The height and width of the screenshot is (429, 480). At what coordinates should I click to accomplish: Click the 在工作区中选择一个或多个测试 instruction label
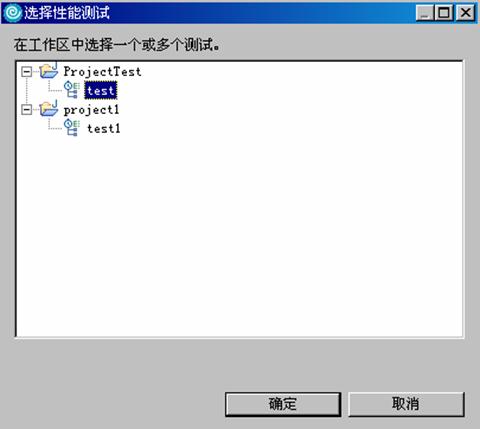click(117, 45)
